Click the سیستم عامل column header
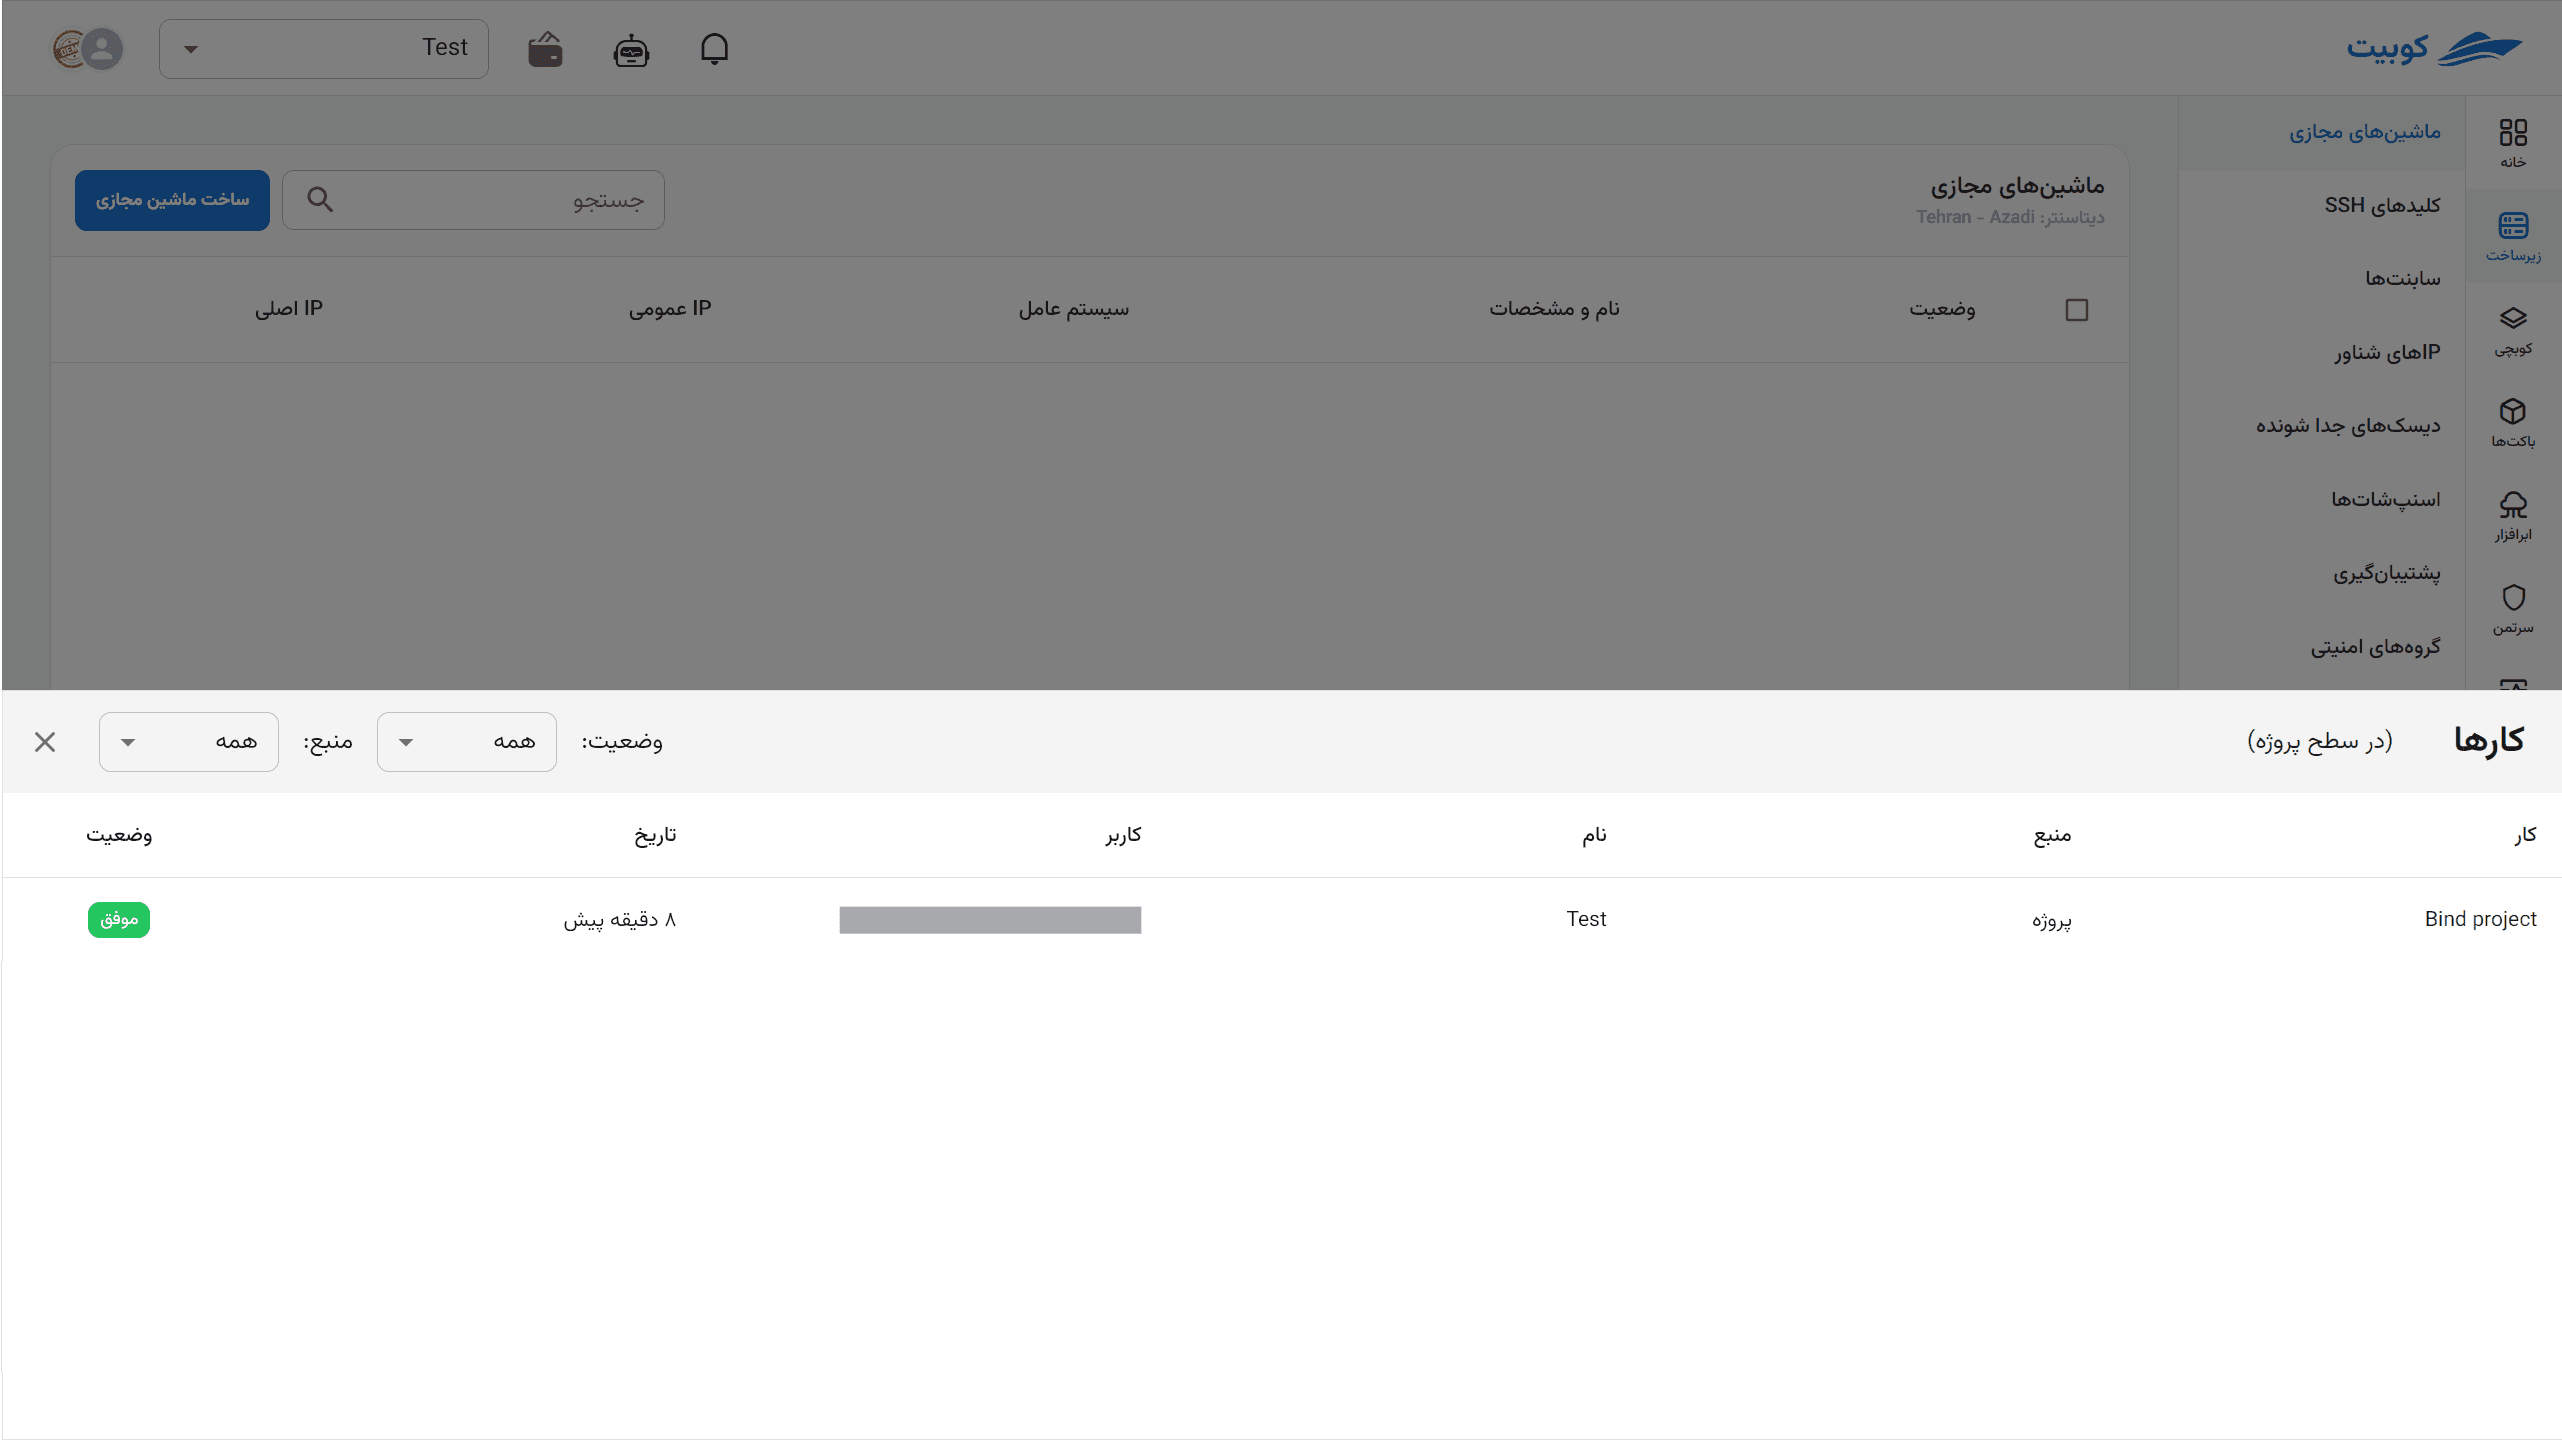 pyautogui.click(x=1073, y=309)
